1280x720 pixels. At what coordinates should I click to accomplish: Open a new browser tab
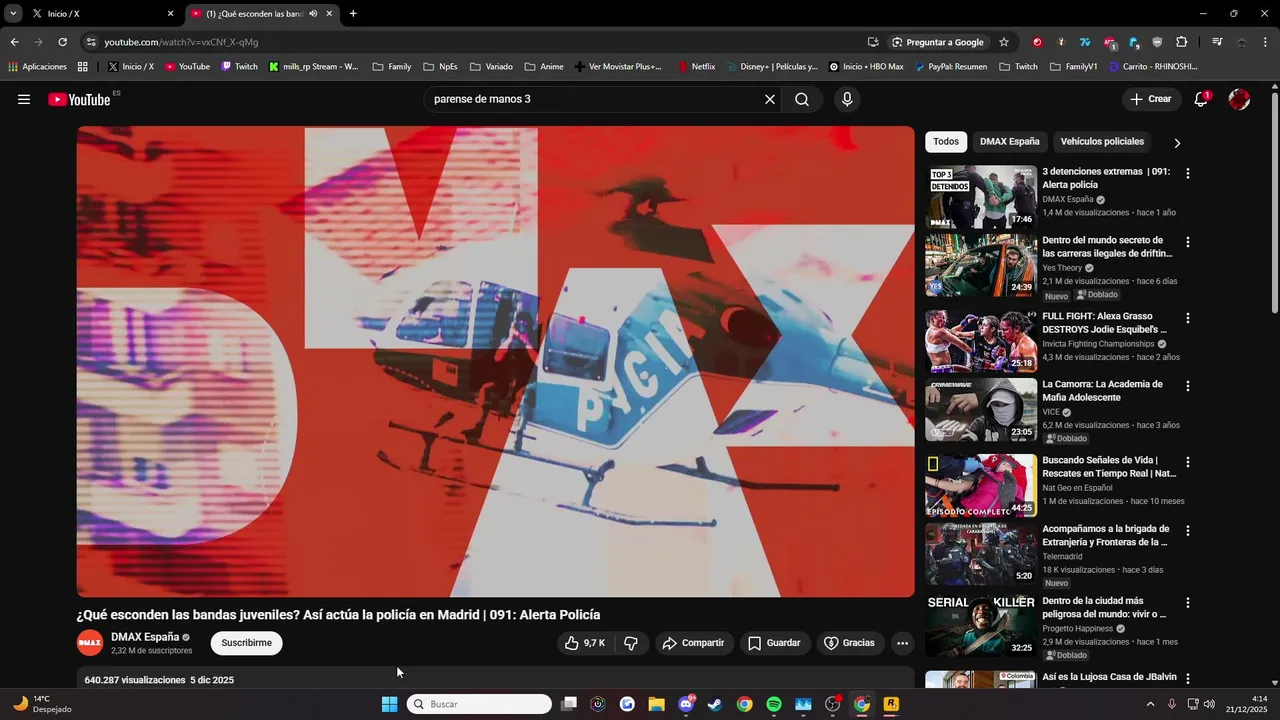pyautogui.click(x=353, y=14)
